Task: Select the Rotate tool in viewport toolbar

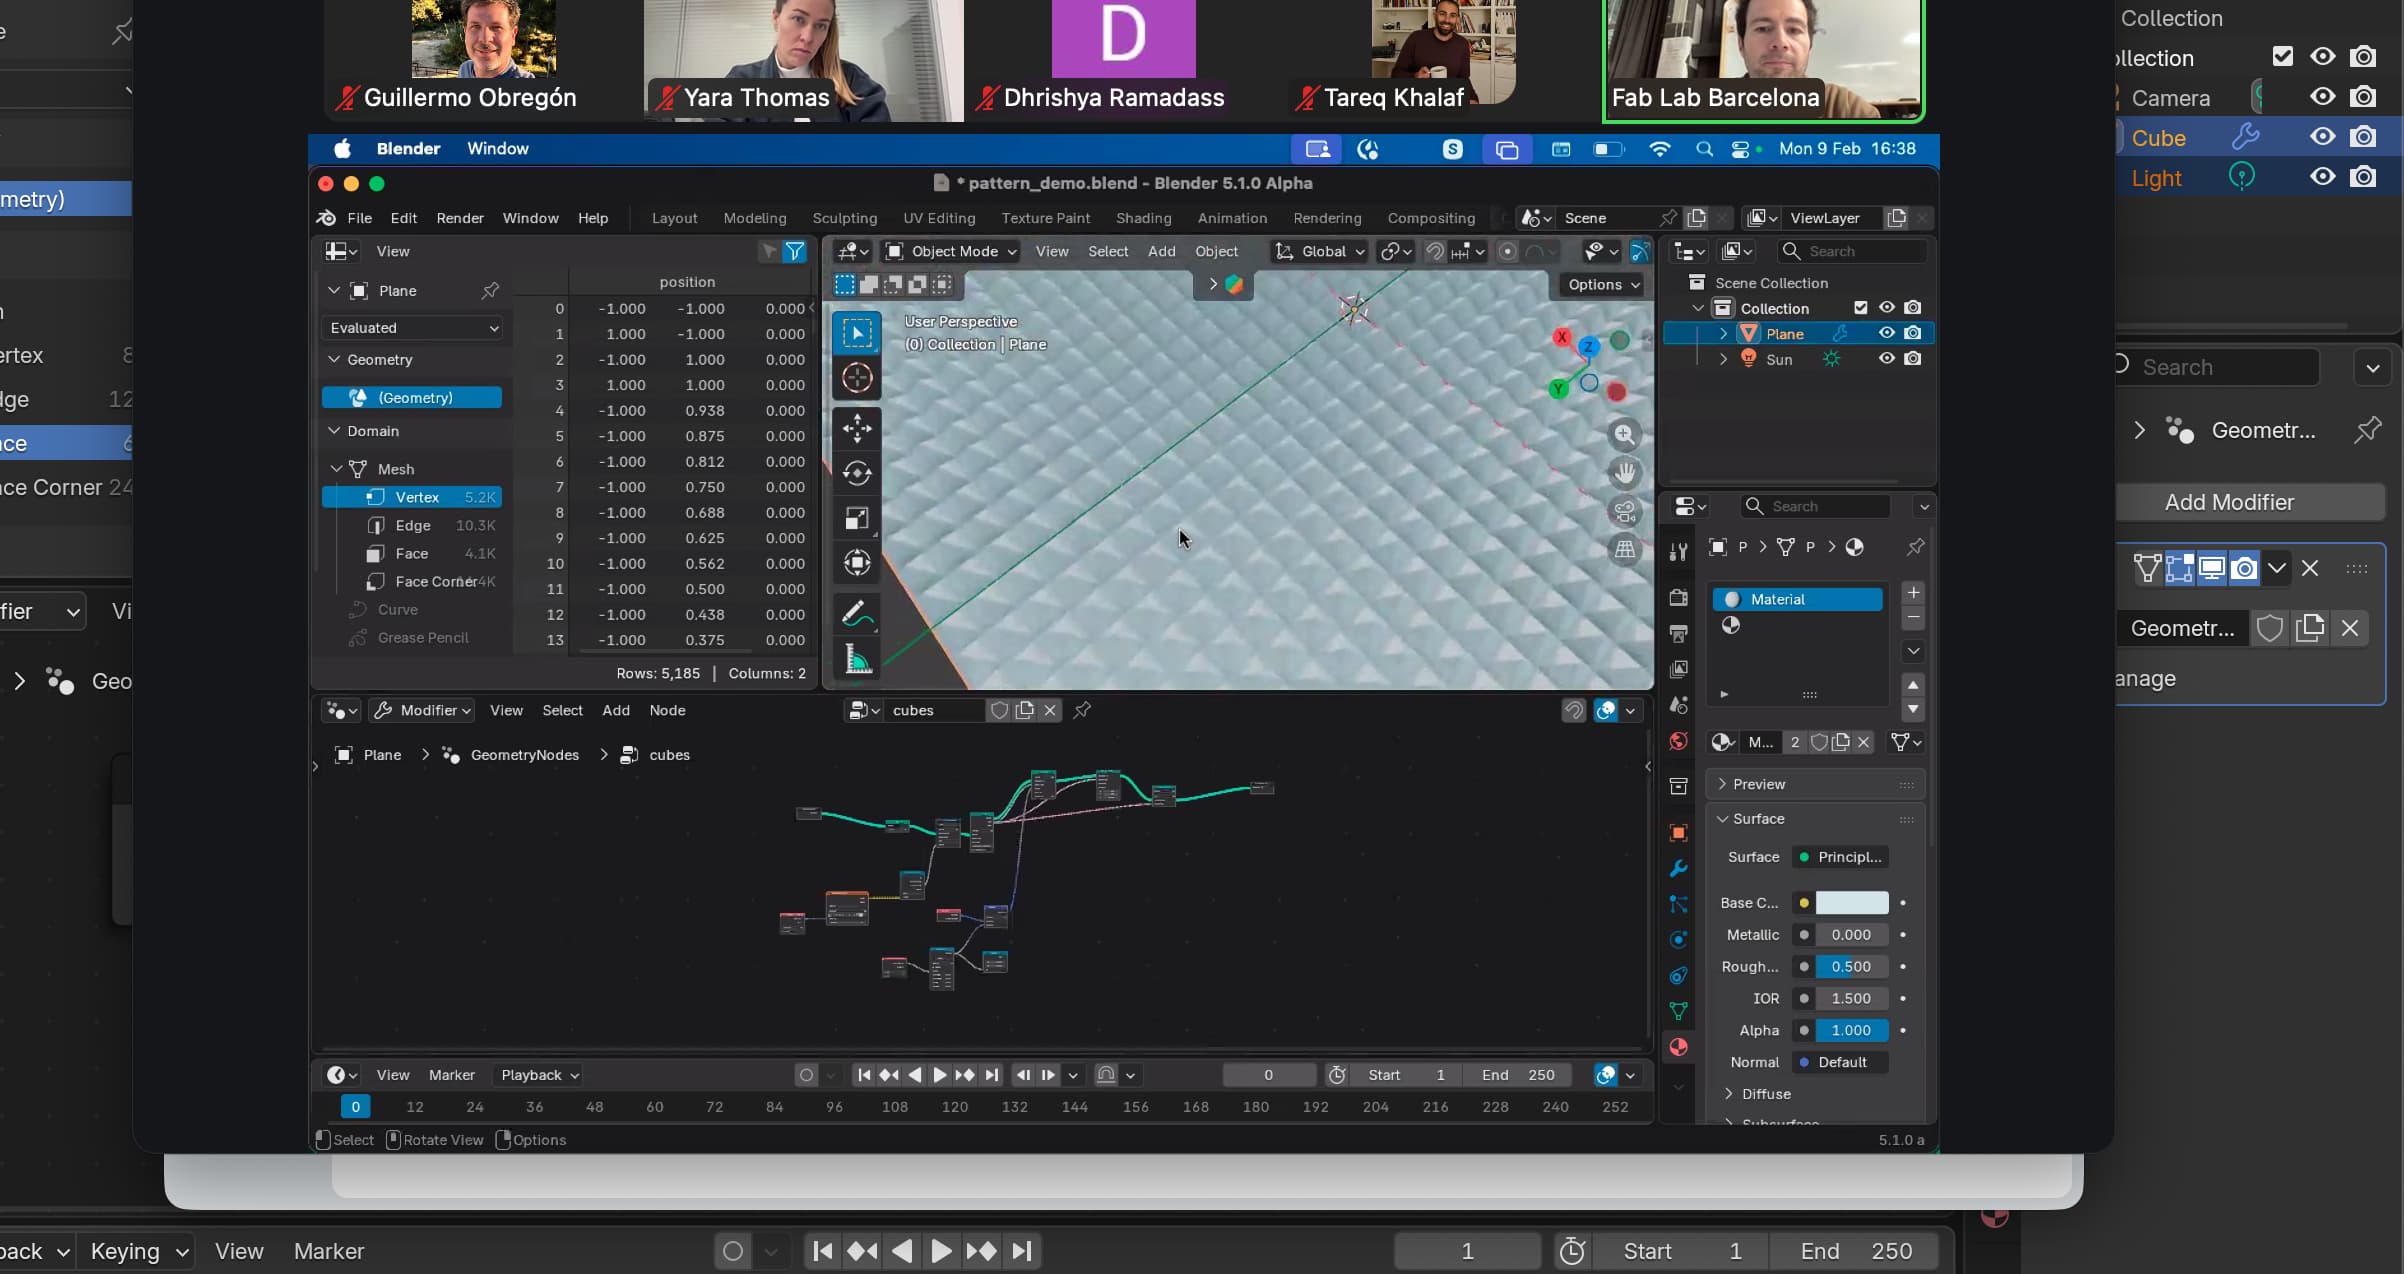Action: pos(857,473)
